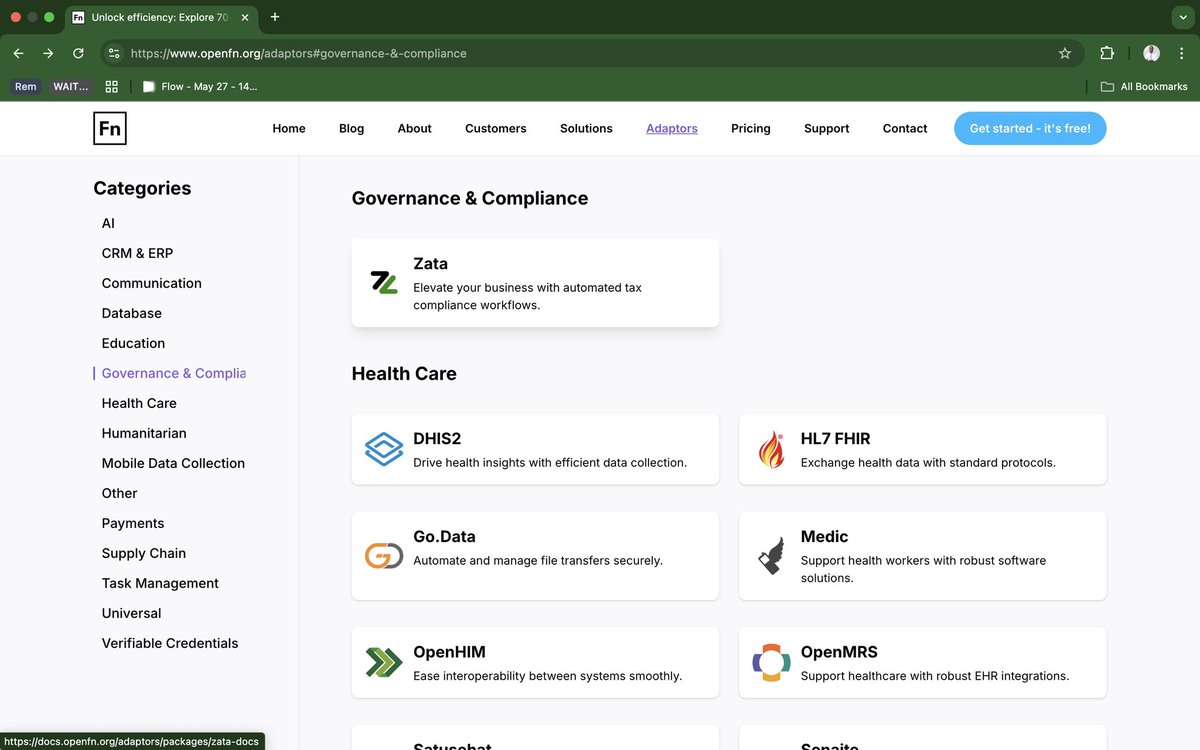Image resolution: width=1200 pixels, height=750 pixels.
Task: Click the Health Care section heading
Action: pos(404,373)
